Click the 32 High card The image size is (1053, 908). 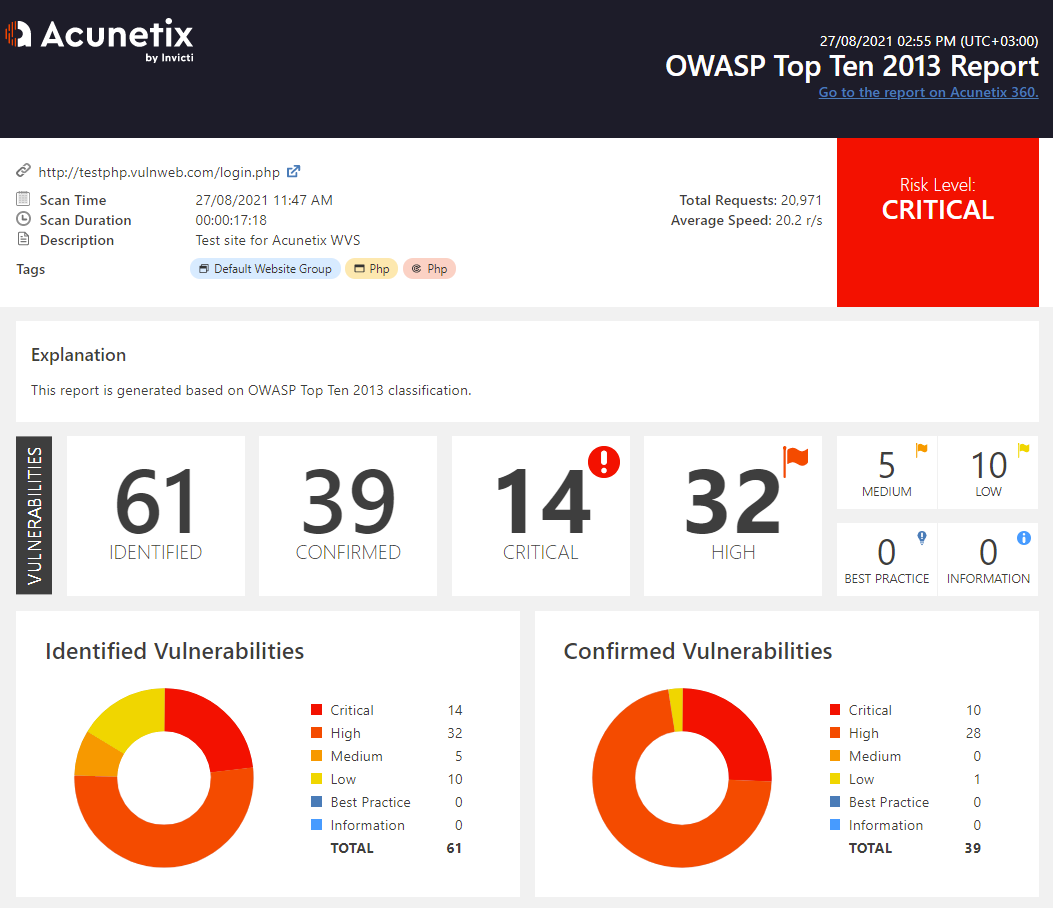pos(733,516)
